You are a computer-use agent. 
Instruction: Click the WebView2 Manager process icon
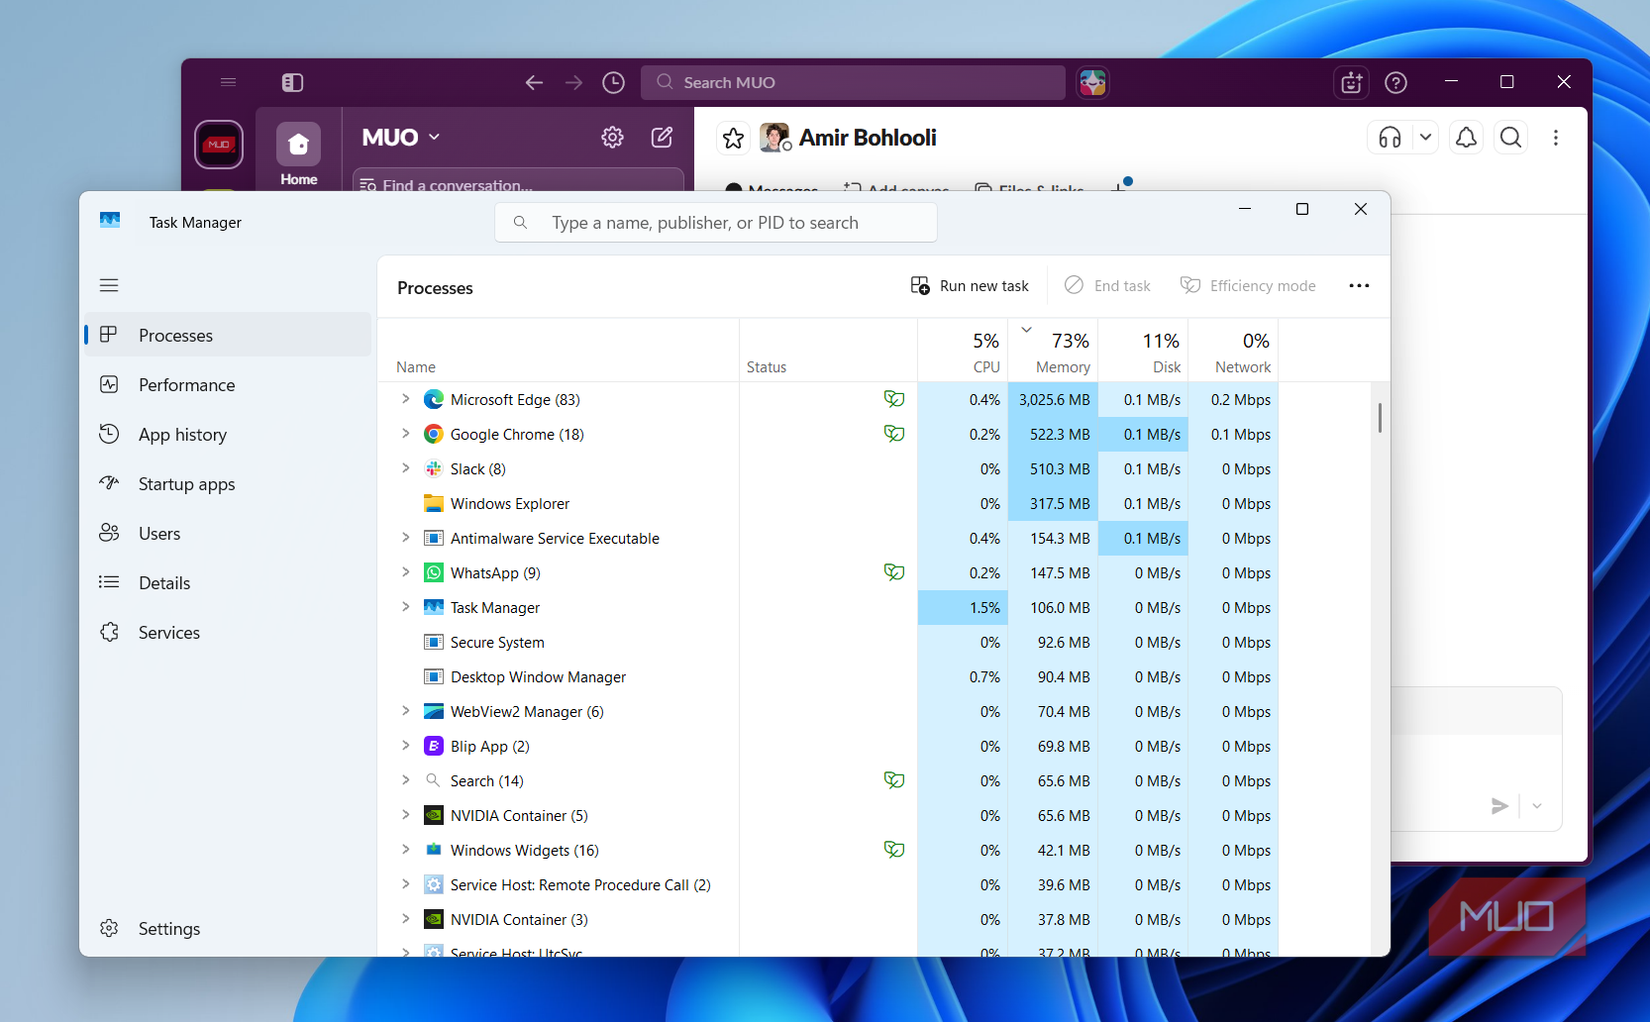(x=433, y=711)
